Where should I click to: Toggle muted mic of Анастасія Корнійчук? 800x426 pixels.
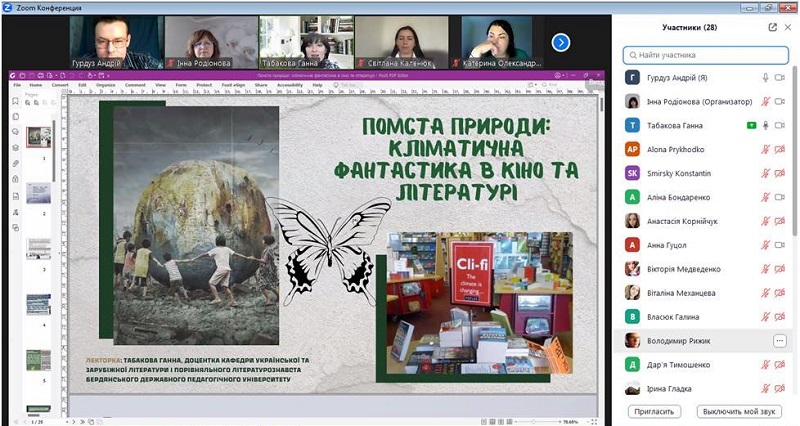765,221
